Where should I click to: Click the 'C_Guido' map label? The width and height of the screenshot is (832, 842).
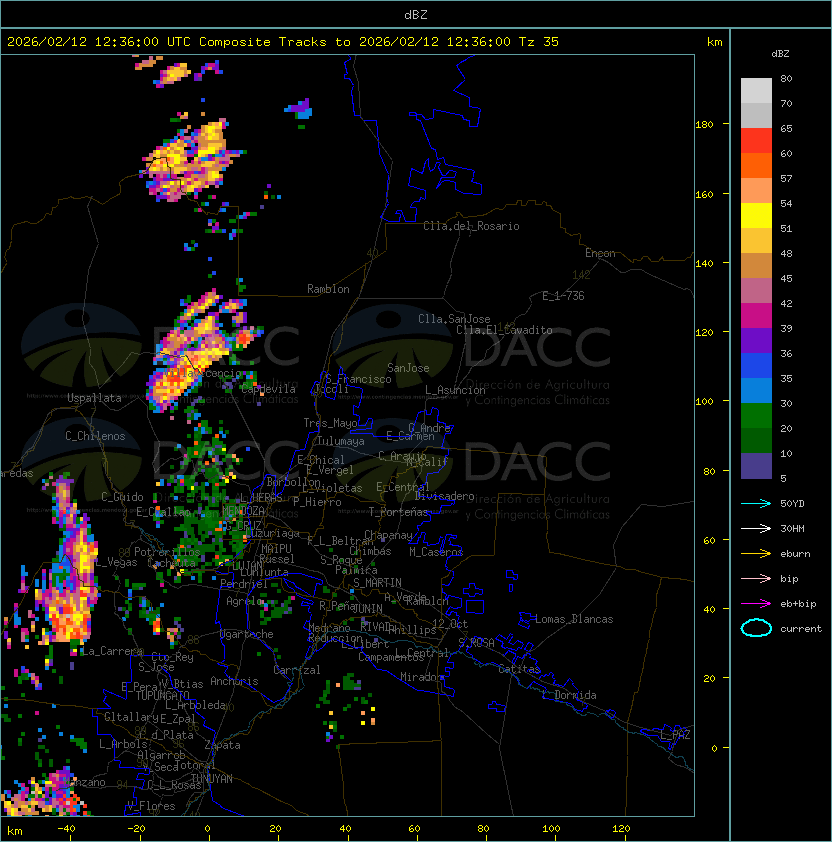122,497
